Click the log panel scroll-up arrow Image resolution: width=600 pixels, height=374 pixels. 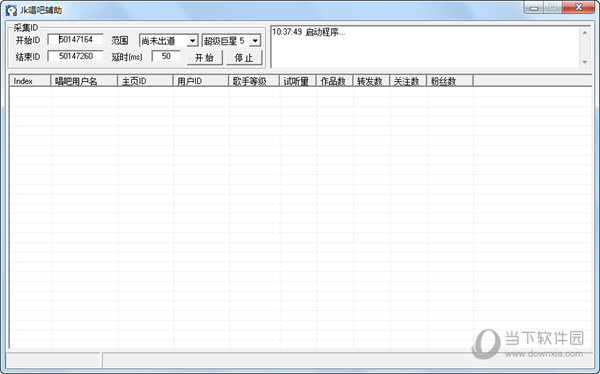tap(585, 33)
